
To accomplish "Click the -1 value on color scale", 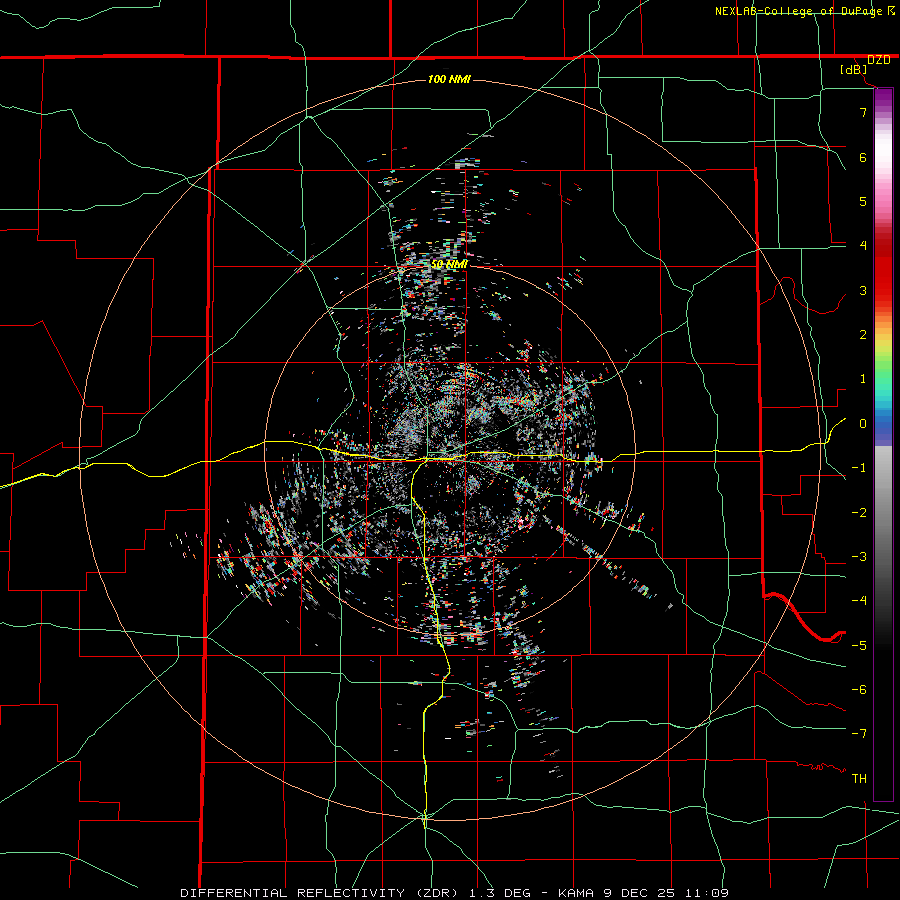I will point(859,468).
